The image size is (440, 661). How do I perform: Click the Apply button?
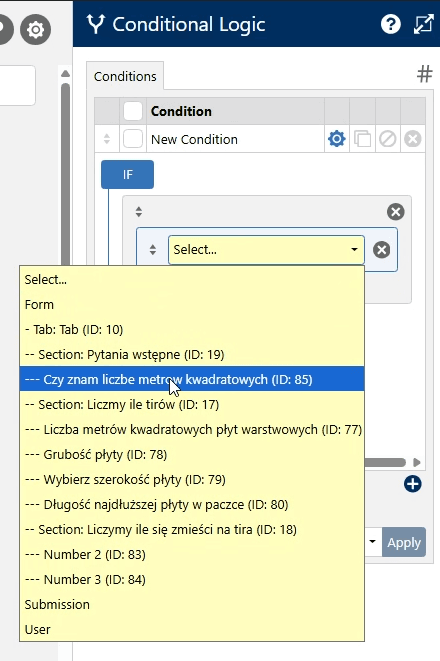tap(404, 542)
